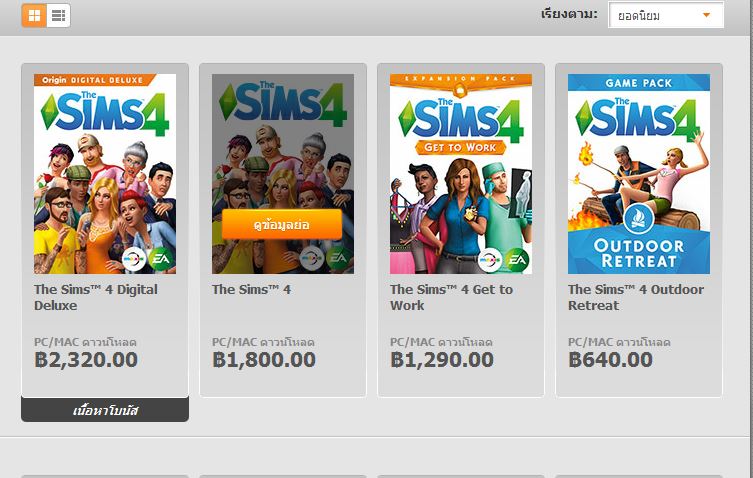Viewport: 753px width, 478px height.
Task: Open Sims 4 Get to Work cover
Action: pos(461,174)
